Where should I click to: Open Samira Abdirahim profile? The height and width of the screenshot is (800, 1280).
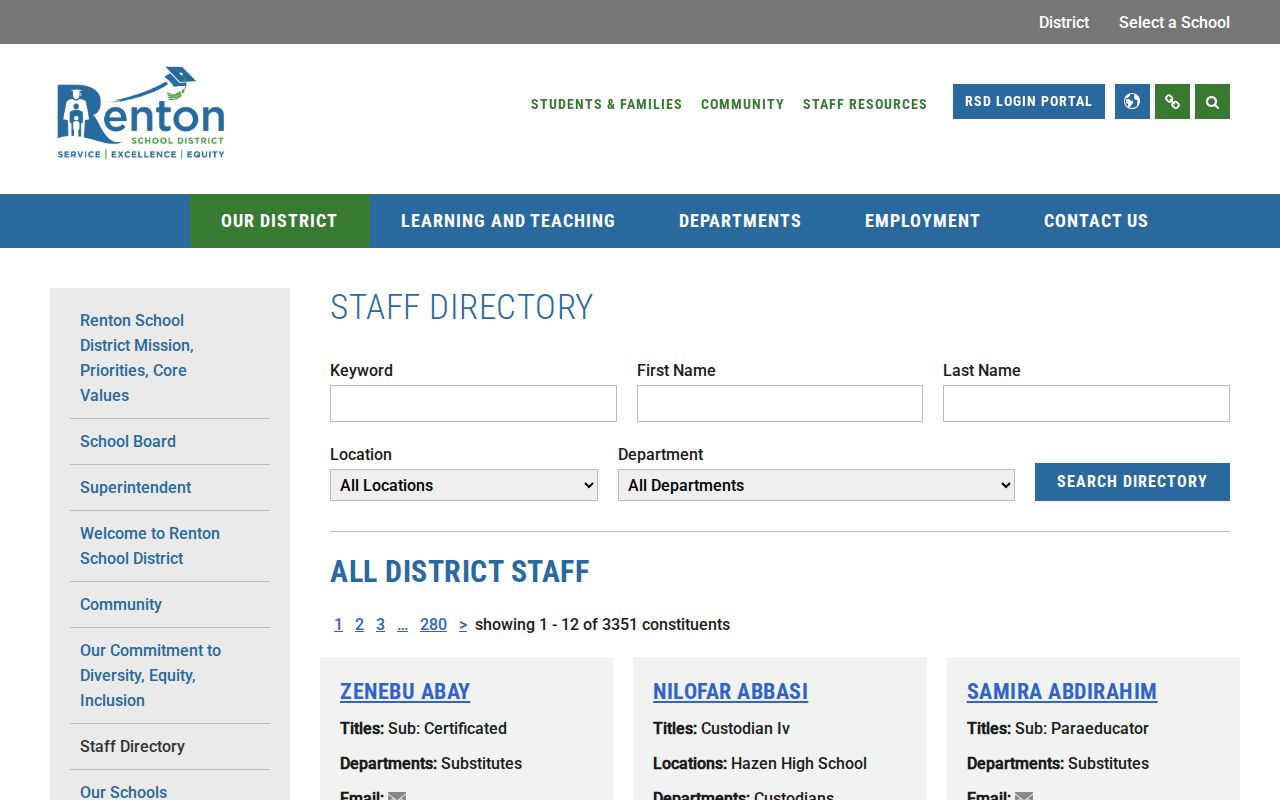pyautogui.click(x=1062, y=691)
